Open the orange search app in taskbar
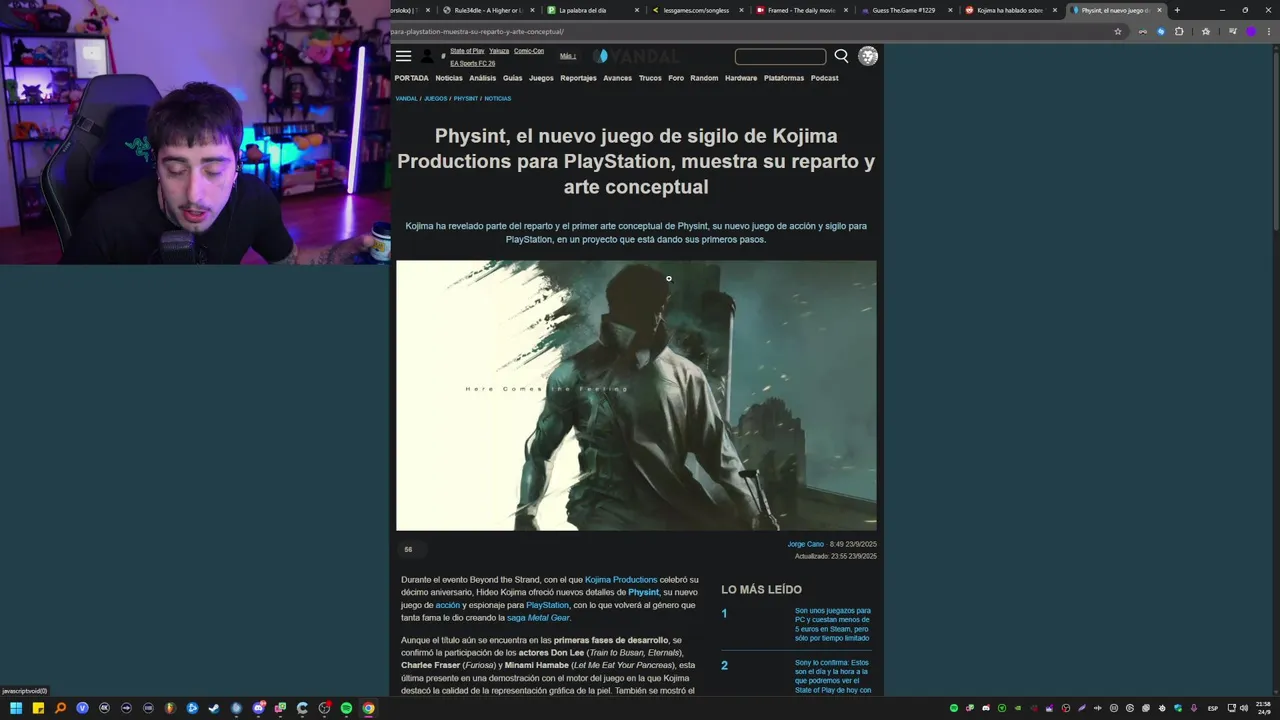Image resolution: width=1280 pixels, height=720 pixels. (x=60, y=708)
